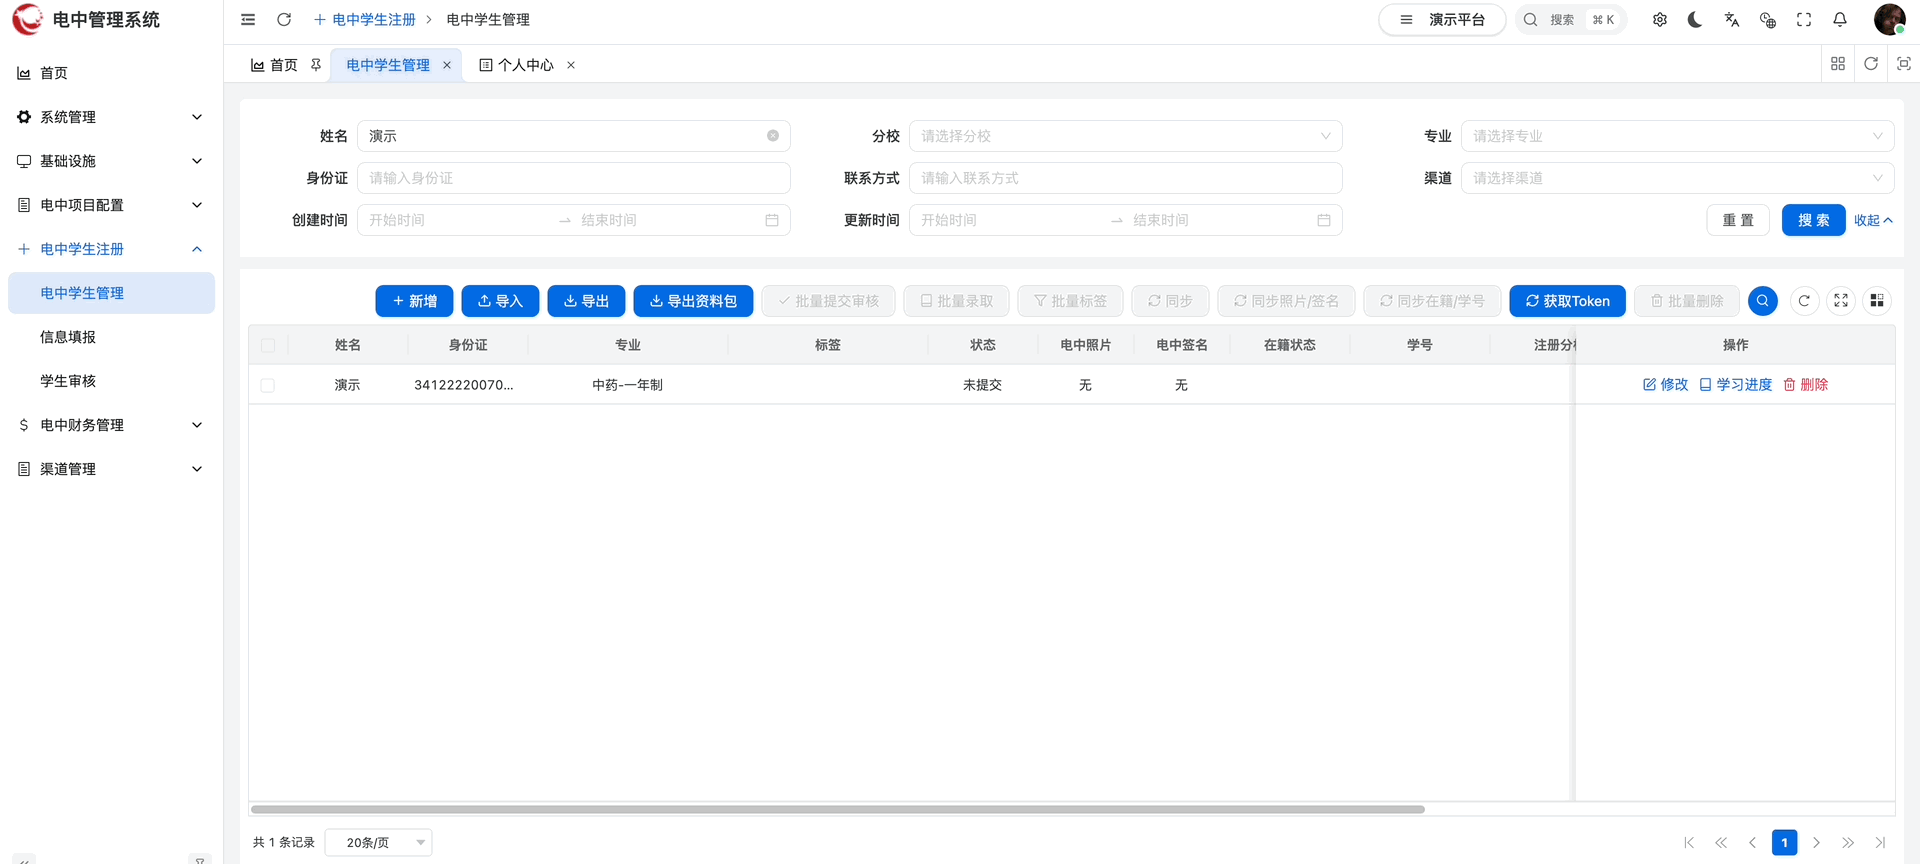
Task: Expand 电中财务管理 menu
Action: point(111,425)
